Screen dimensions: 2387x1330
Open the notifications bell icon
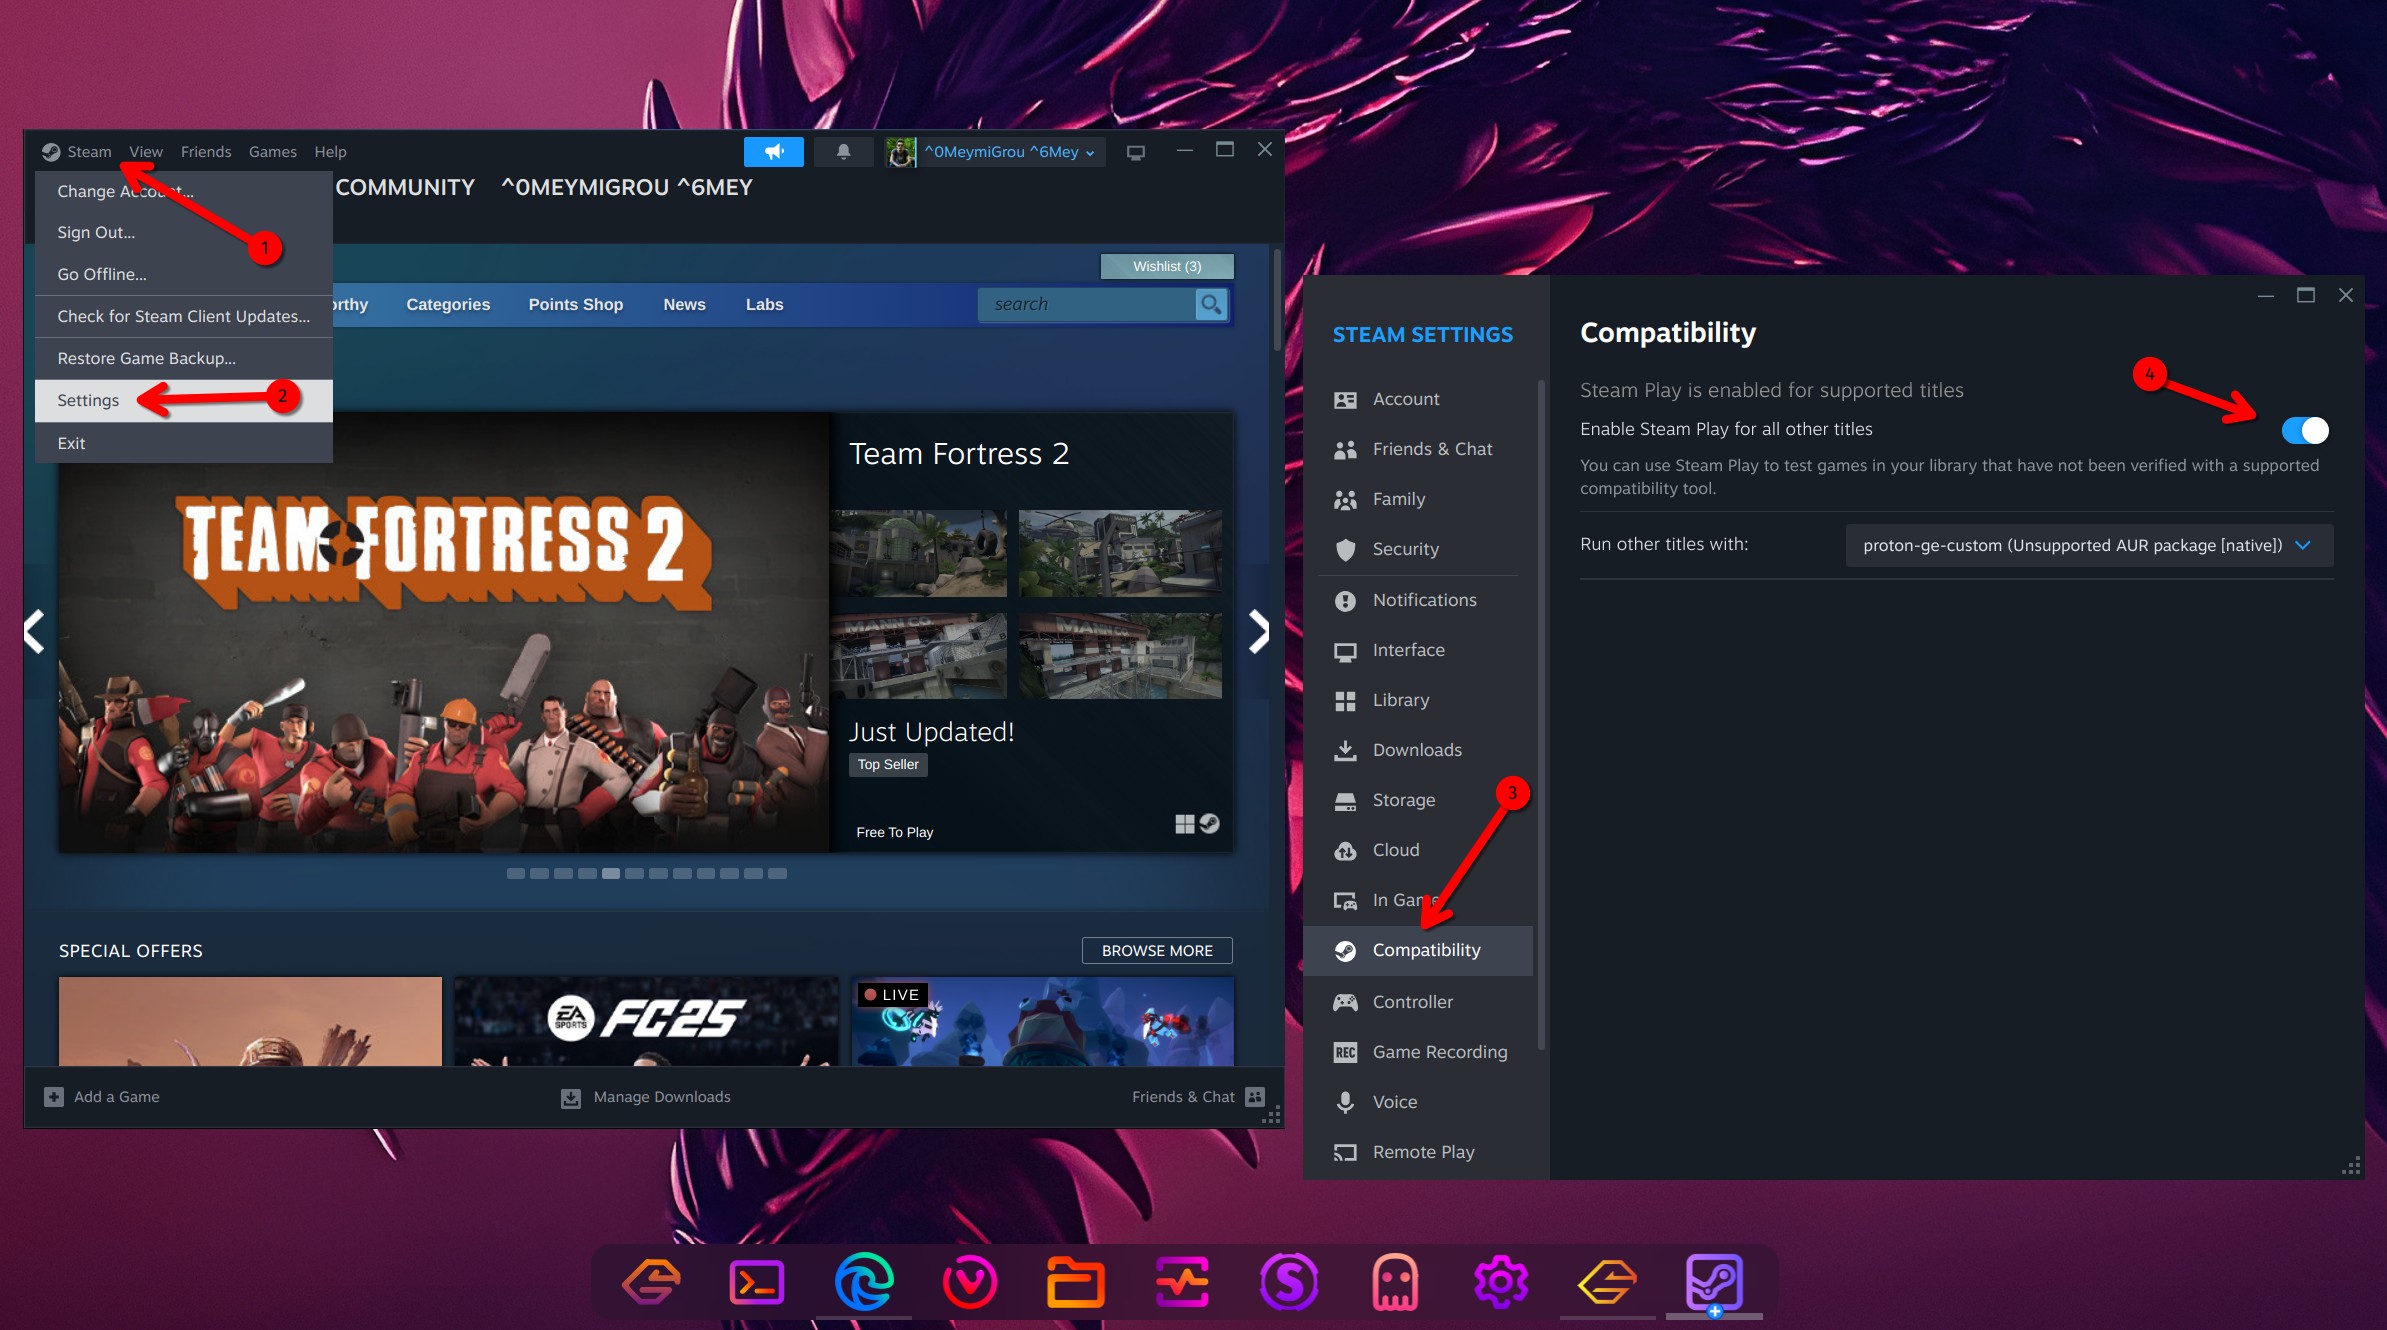tap(843, 152)
